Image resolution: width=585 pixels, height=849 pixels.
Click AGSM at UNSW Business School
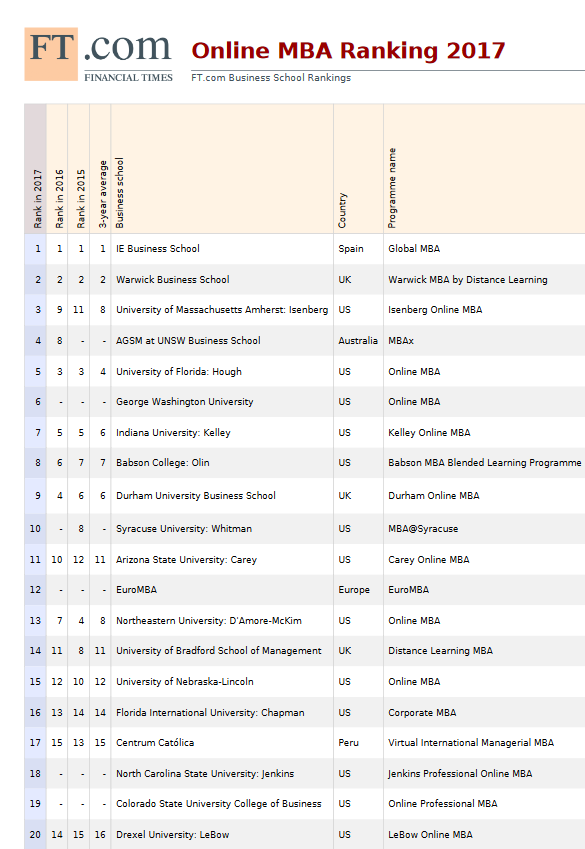(x=188, y=341)
